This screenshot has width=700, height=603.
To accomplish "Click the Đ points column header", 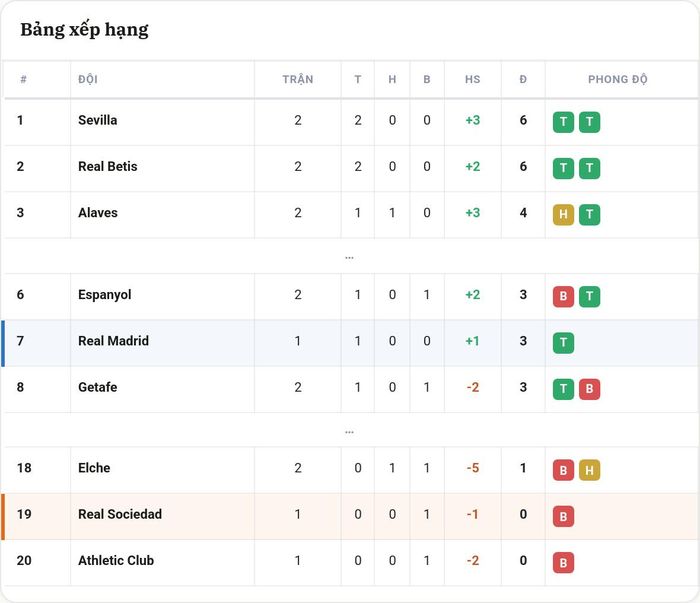I will tap(523, 79).
